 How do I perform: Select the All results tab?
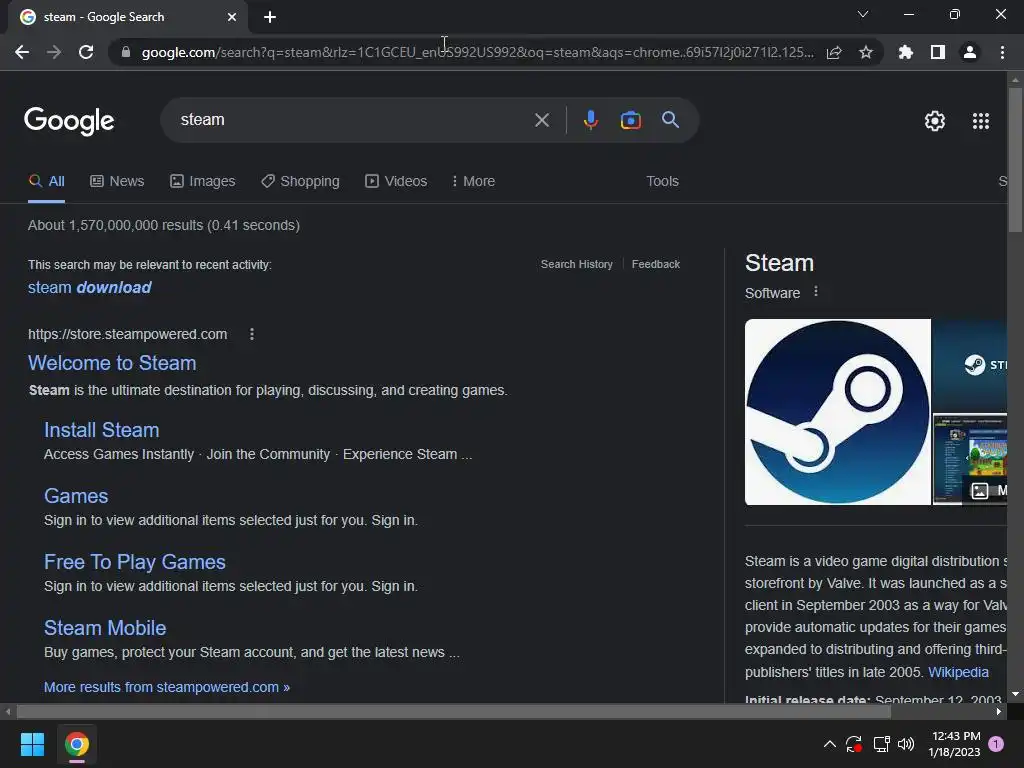pyautogui.click(x=46, y=182)
